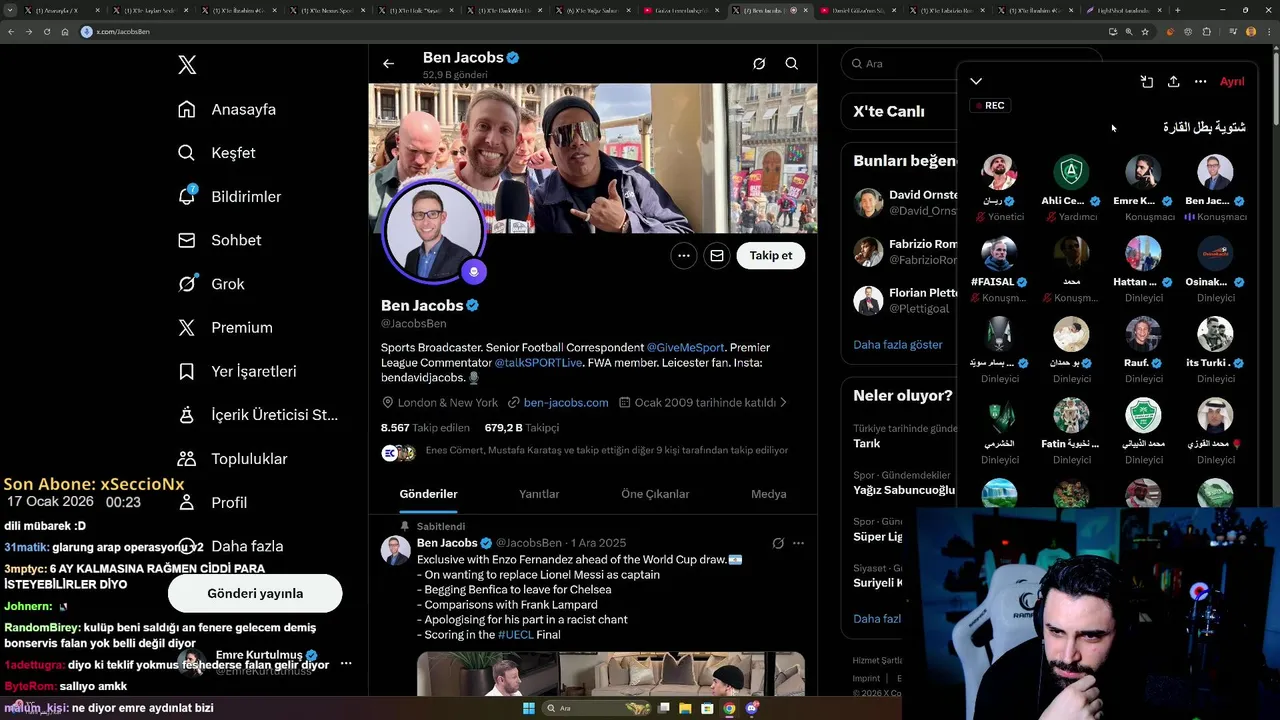Open Emre K... speaker avatar in Space

point(1143,173)
